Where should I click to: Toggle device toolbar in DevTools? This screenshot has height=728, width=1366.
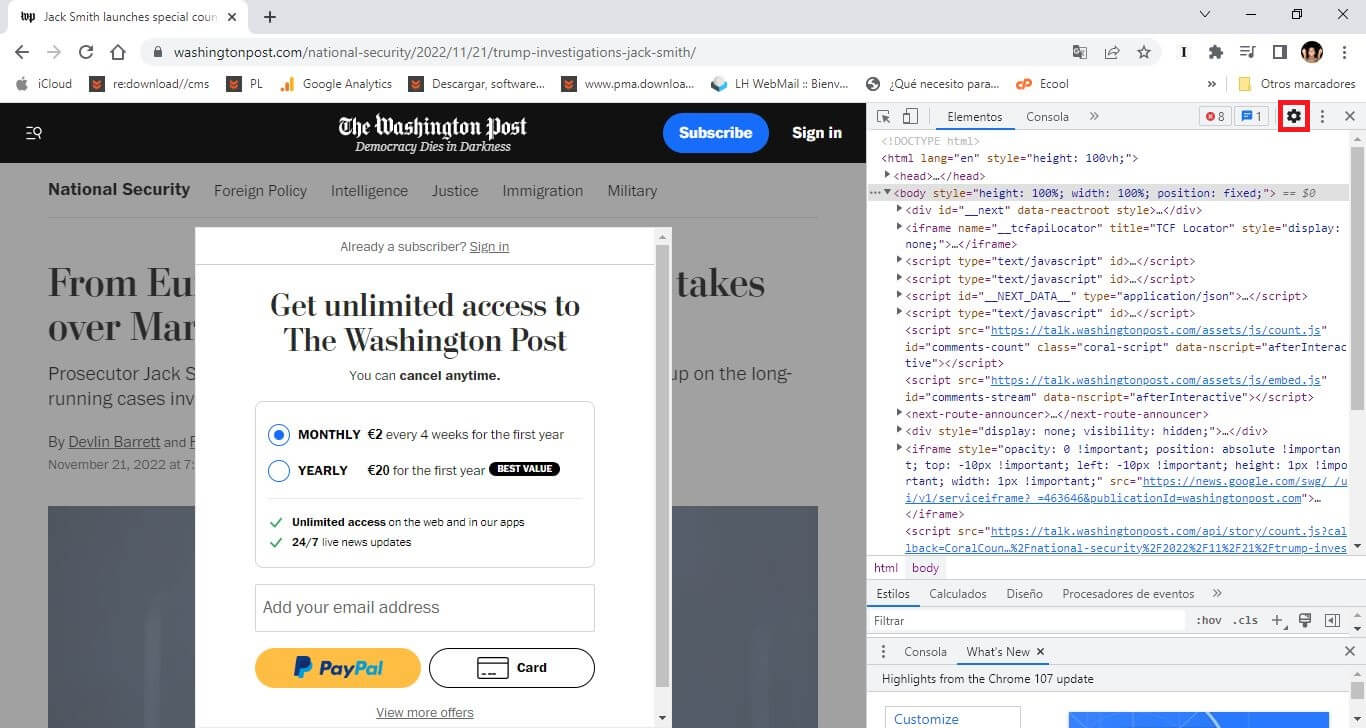coord(910,117)
